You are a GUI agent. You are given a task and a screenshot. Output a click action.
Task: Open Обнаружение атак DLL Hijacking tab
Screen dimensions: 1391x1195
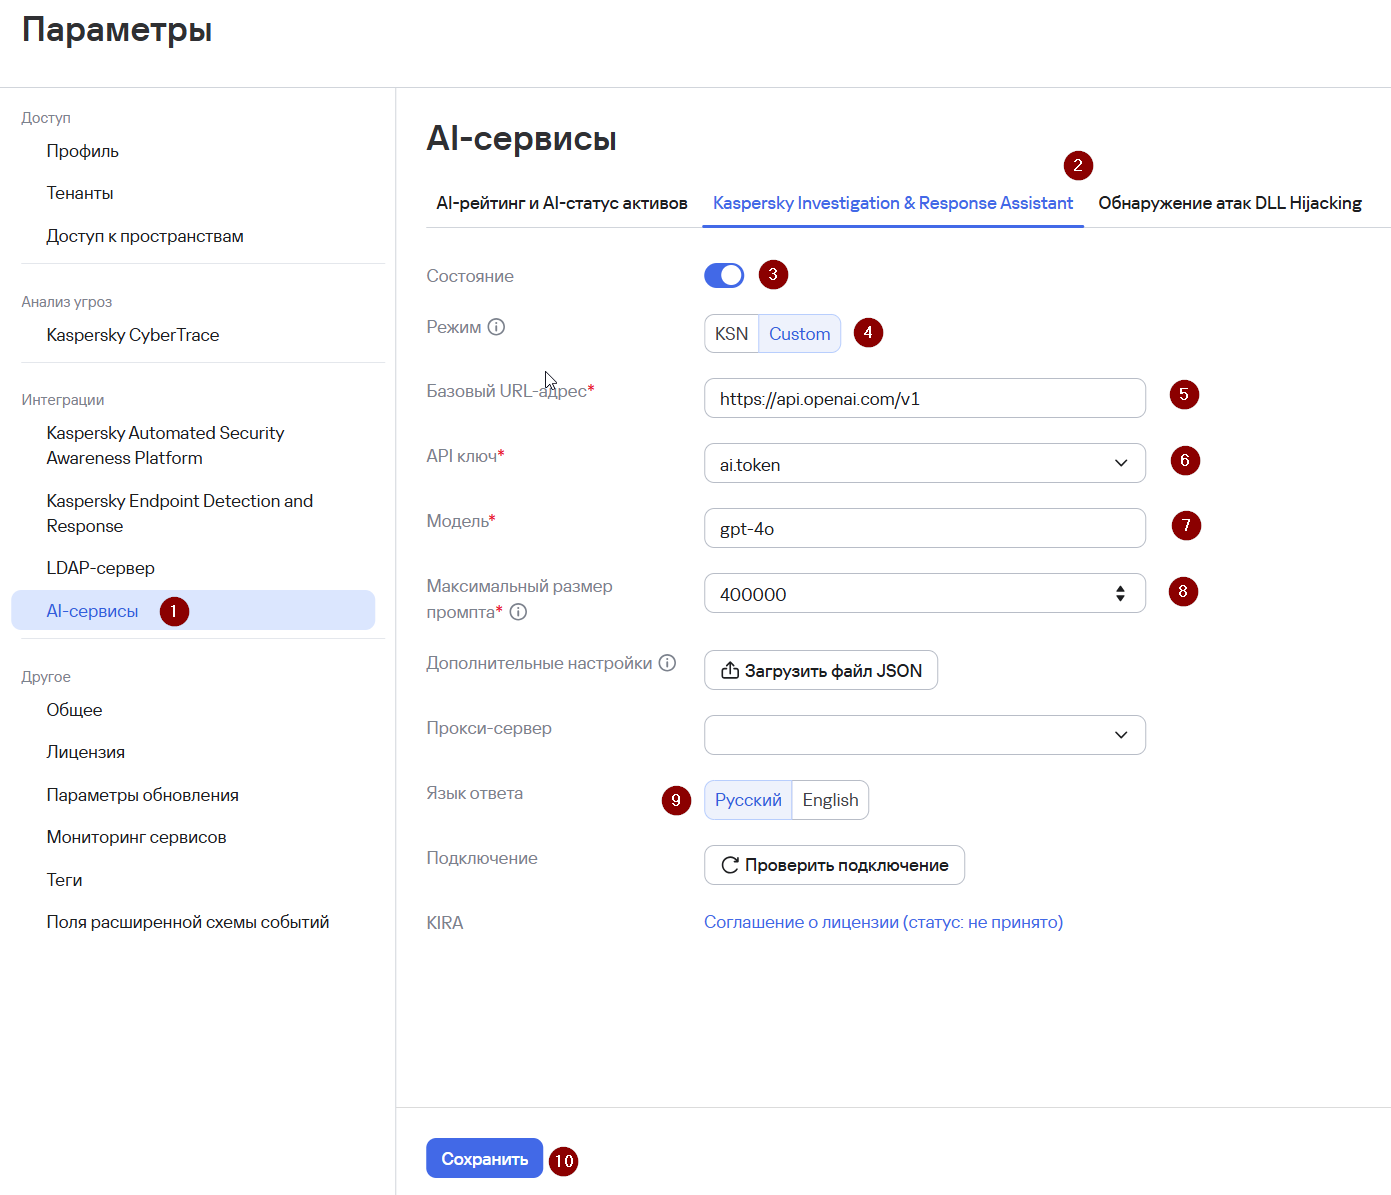point(1230,203)
